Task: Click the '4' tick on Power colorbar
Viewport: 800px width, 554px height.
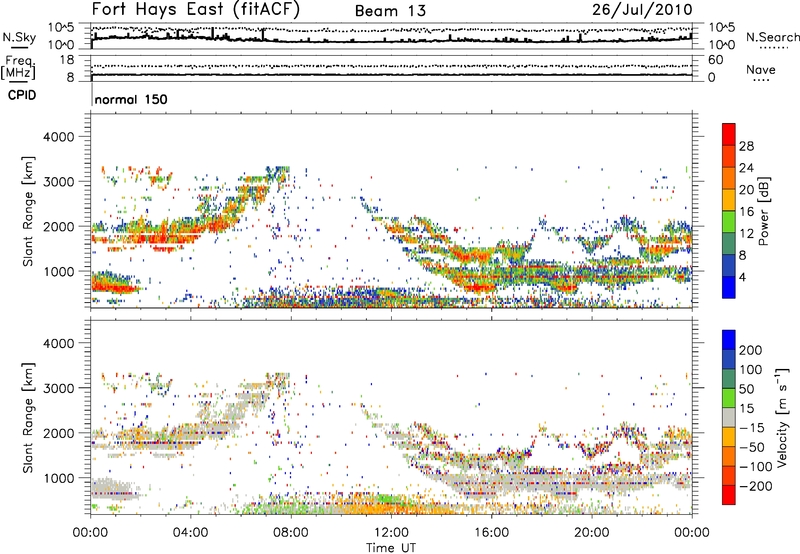Action: pyautogui.click(x=742, y=277)
